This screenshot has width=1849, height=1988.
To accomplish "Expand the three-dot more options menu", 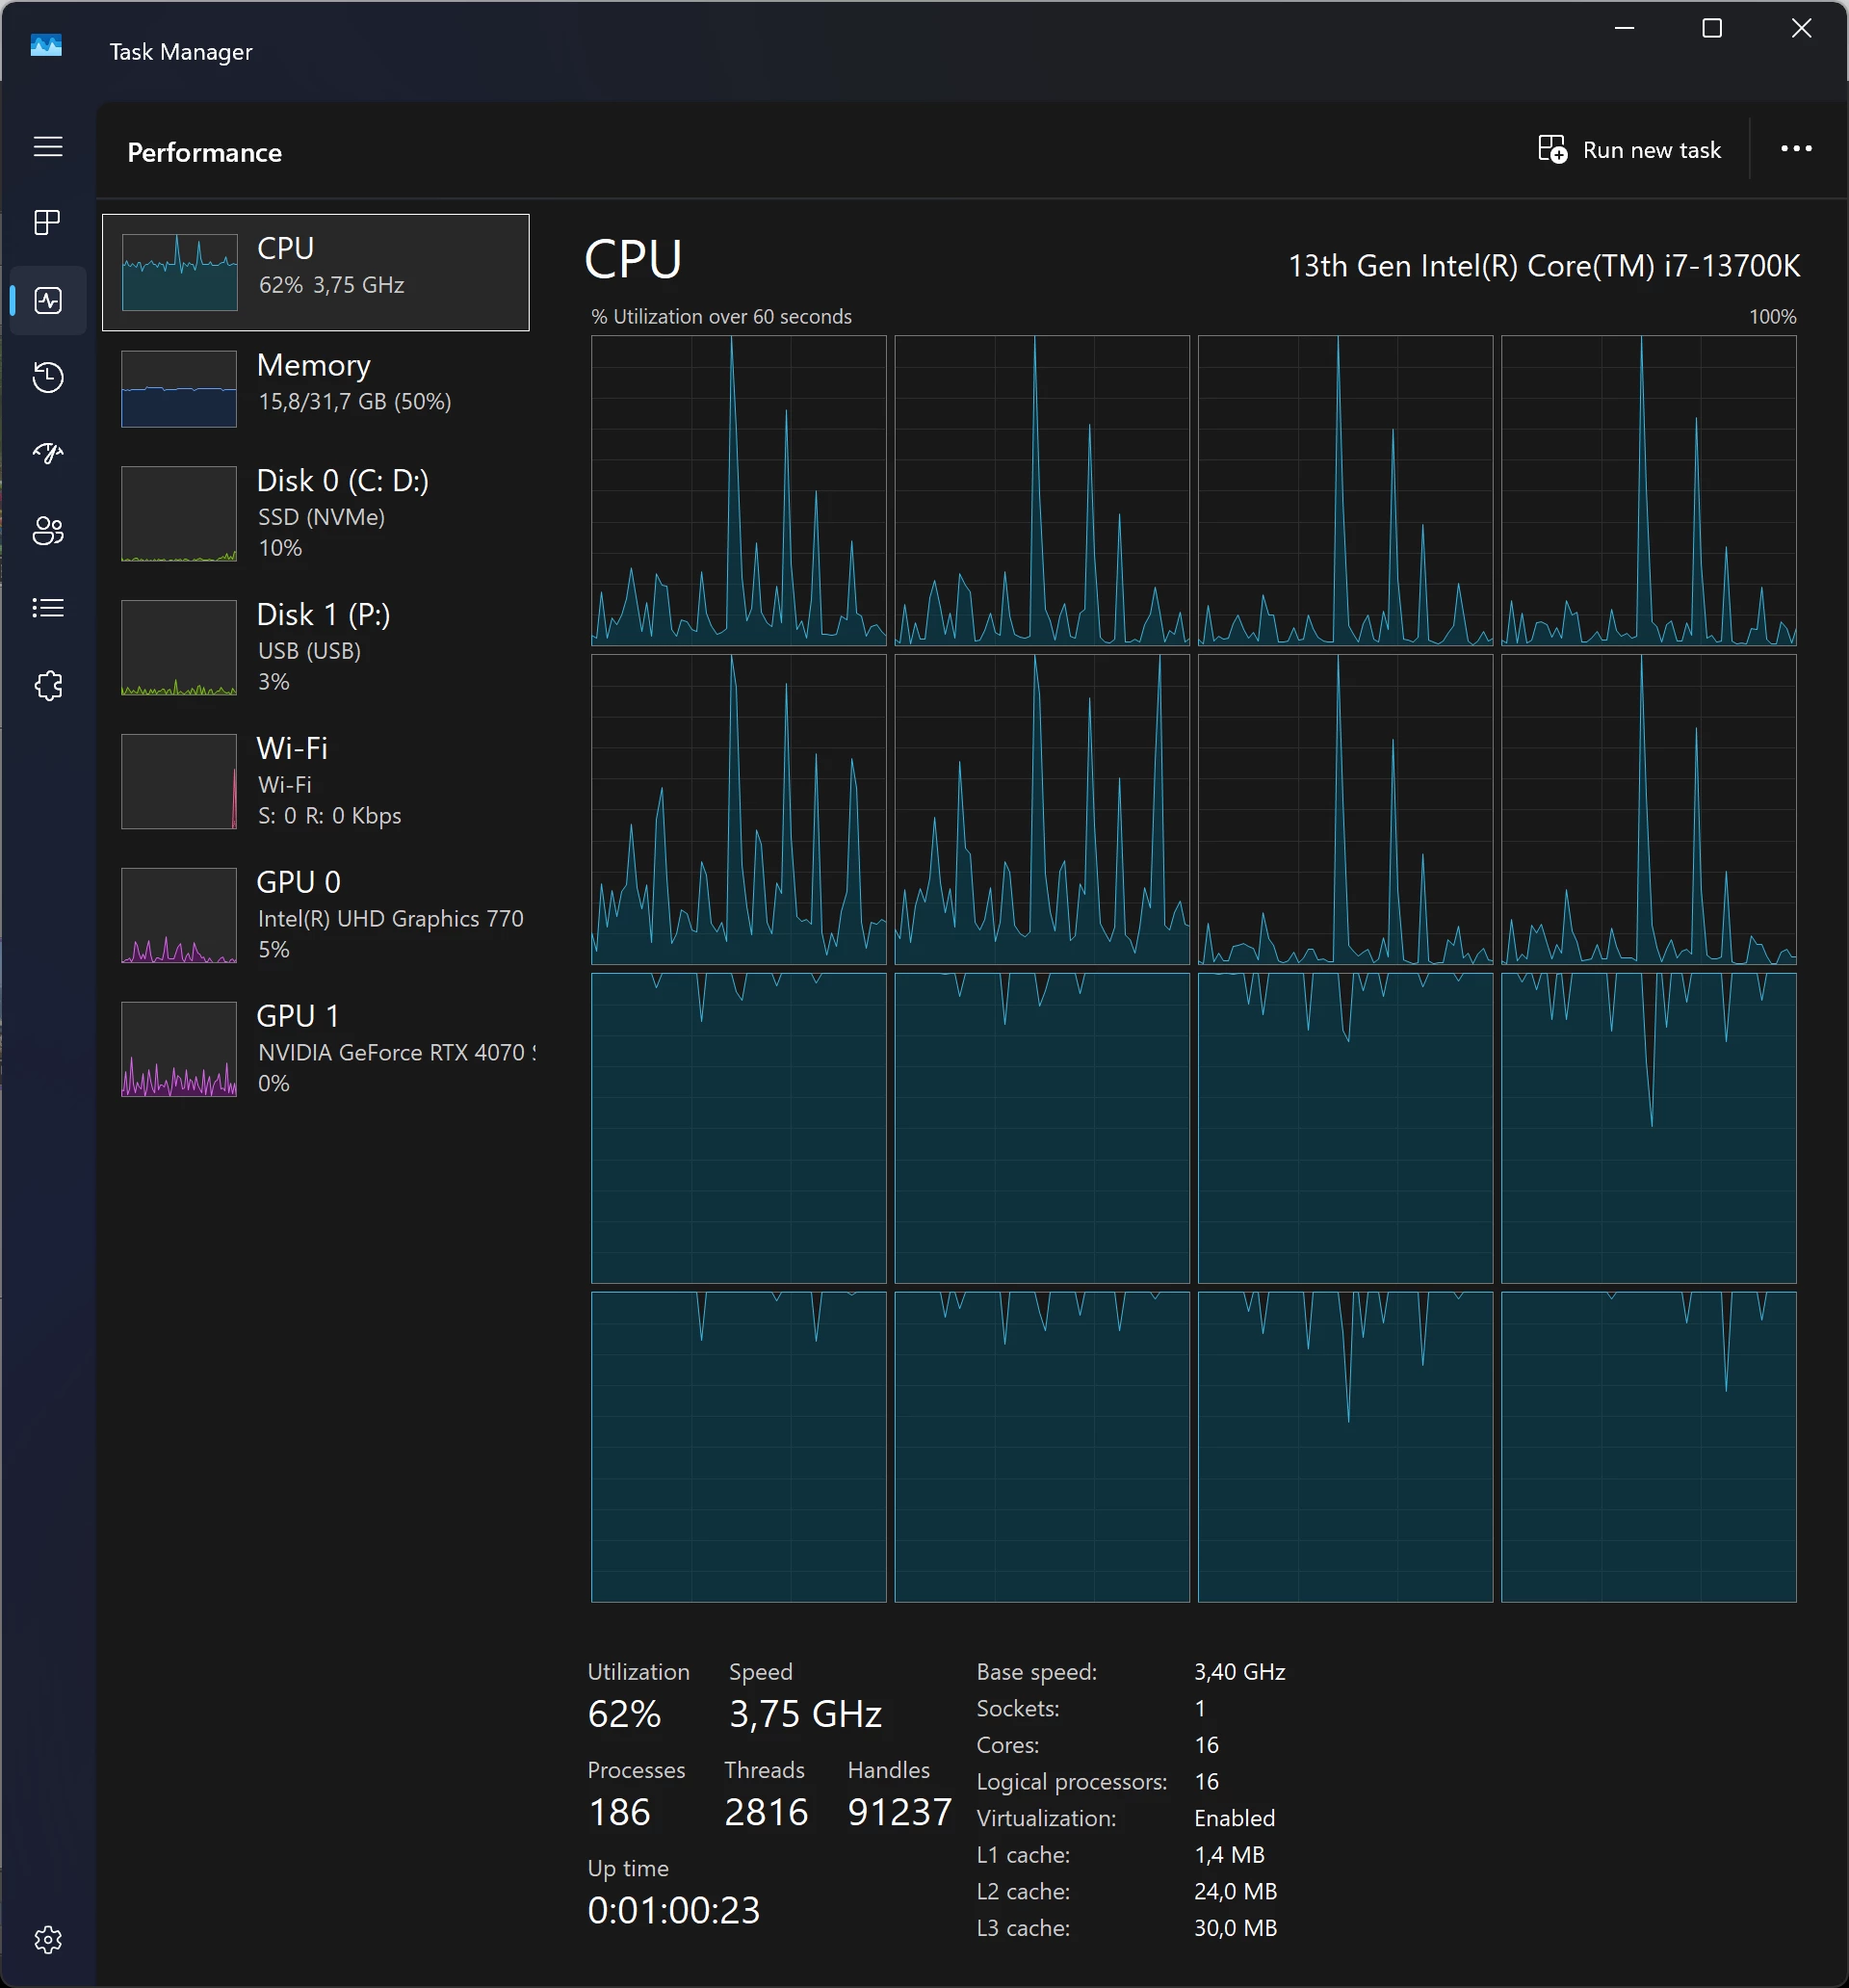I will pos(1796,149).
